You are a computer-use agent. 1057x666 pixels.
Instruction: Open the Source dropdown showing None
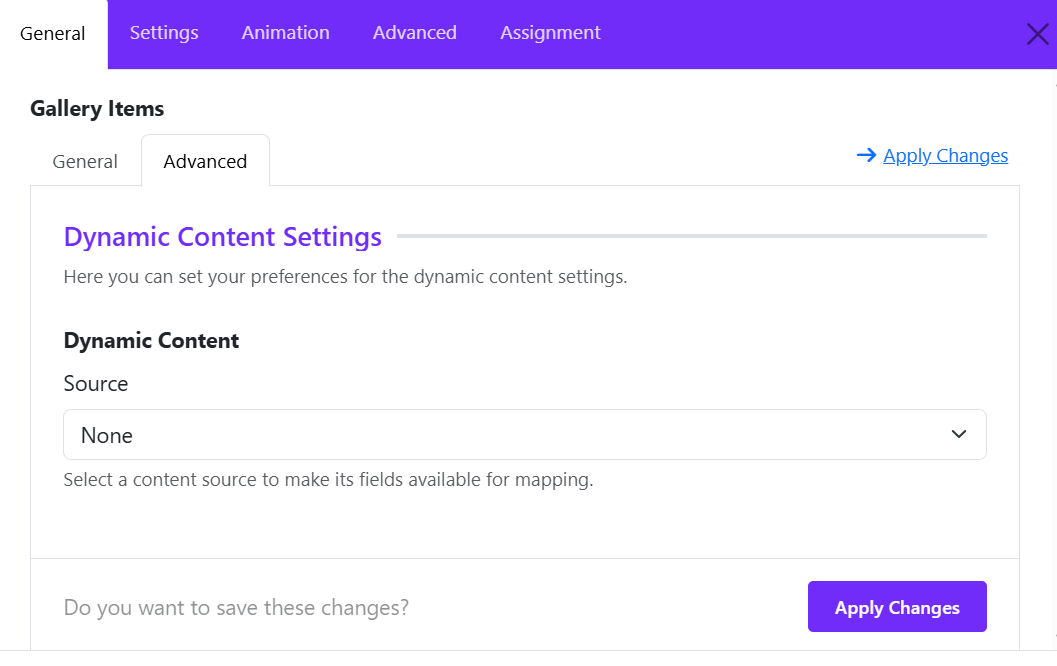coord(524,435)
